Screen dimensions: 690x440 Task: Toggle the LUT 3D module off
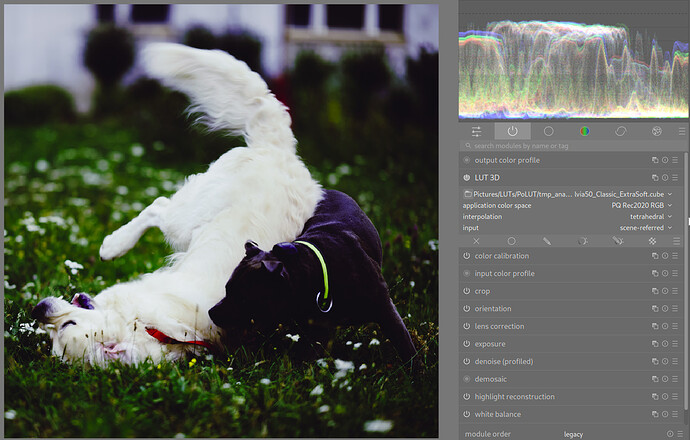pos(466,178)
